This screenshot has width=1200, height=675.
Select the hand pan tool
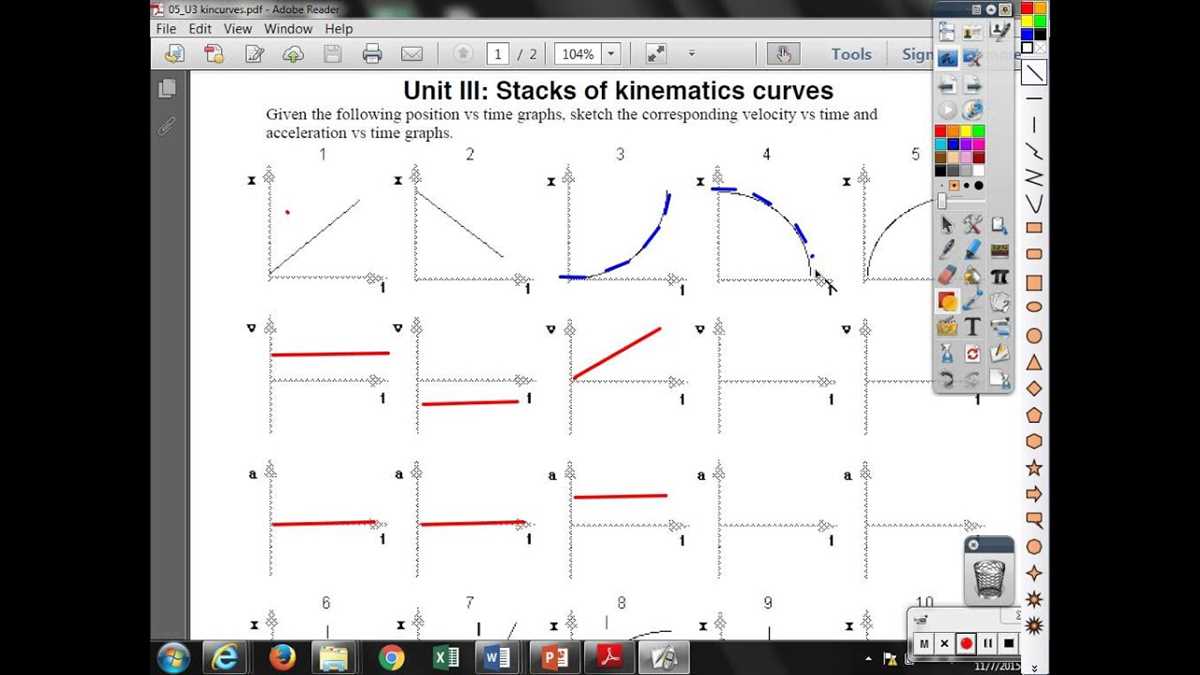[x=784, y=54]
